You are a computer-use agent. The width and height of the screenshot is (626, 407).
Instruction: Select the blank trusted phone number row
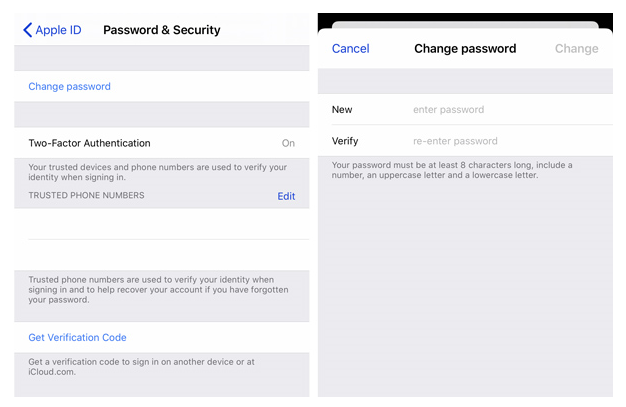point(162,224)
